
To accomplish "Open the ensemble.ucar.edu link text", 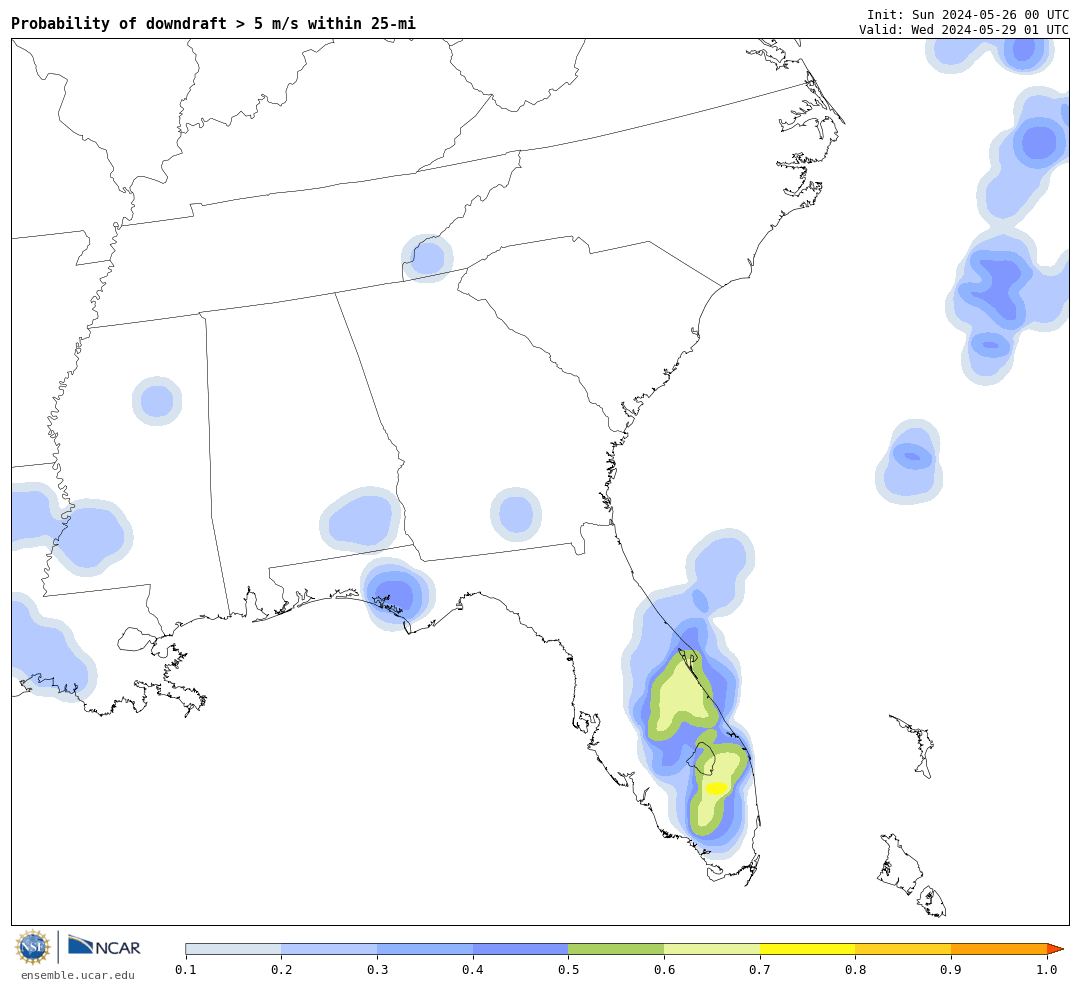I will click(x=78, y=975).
